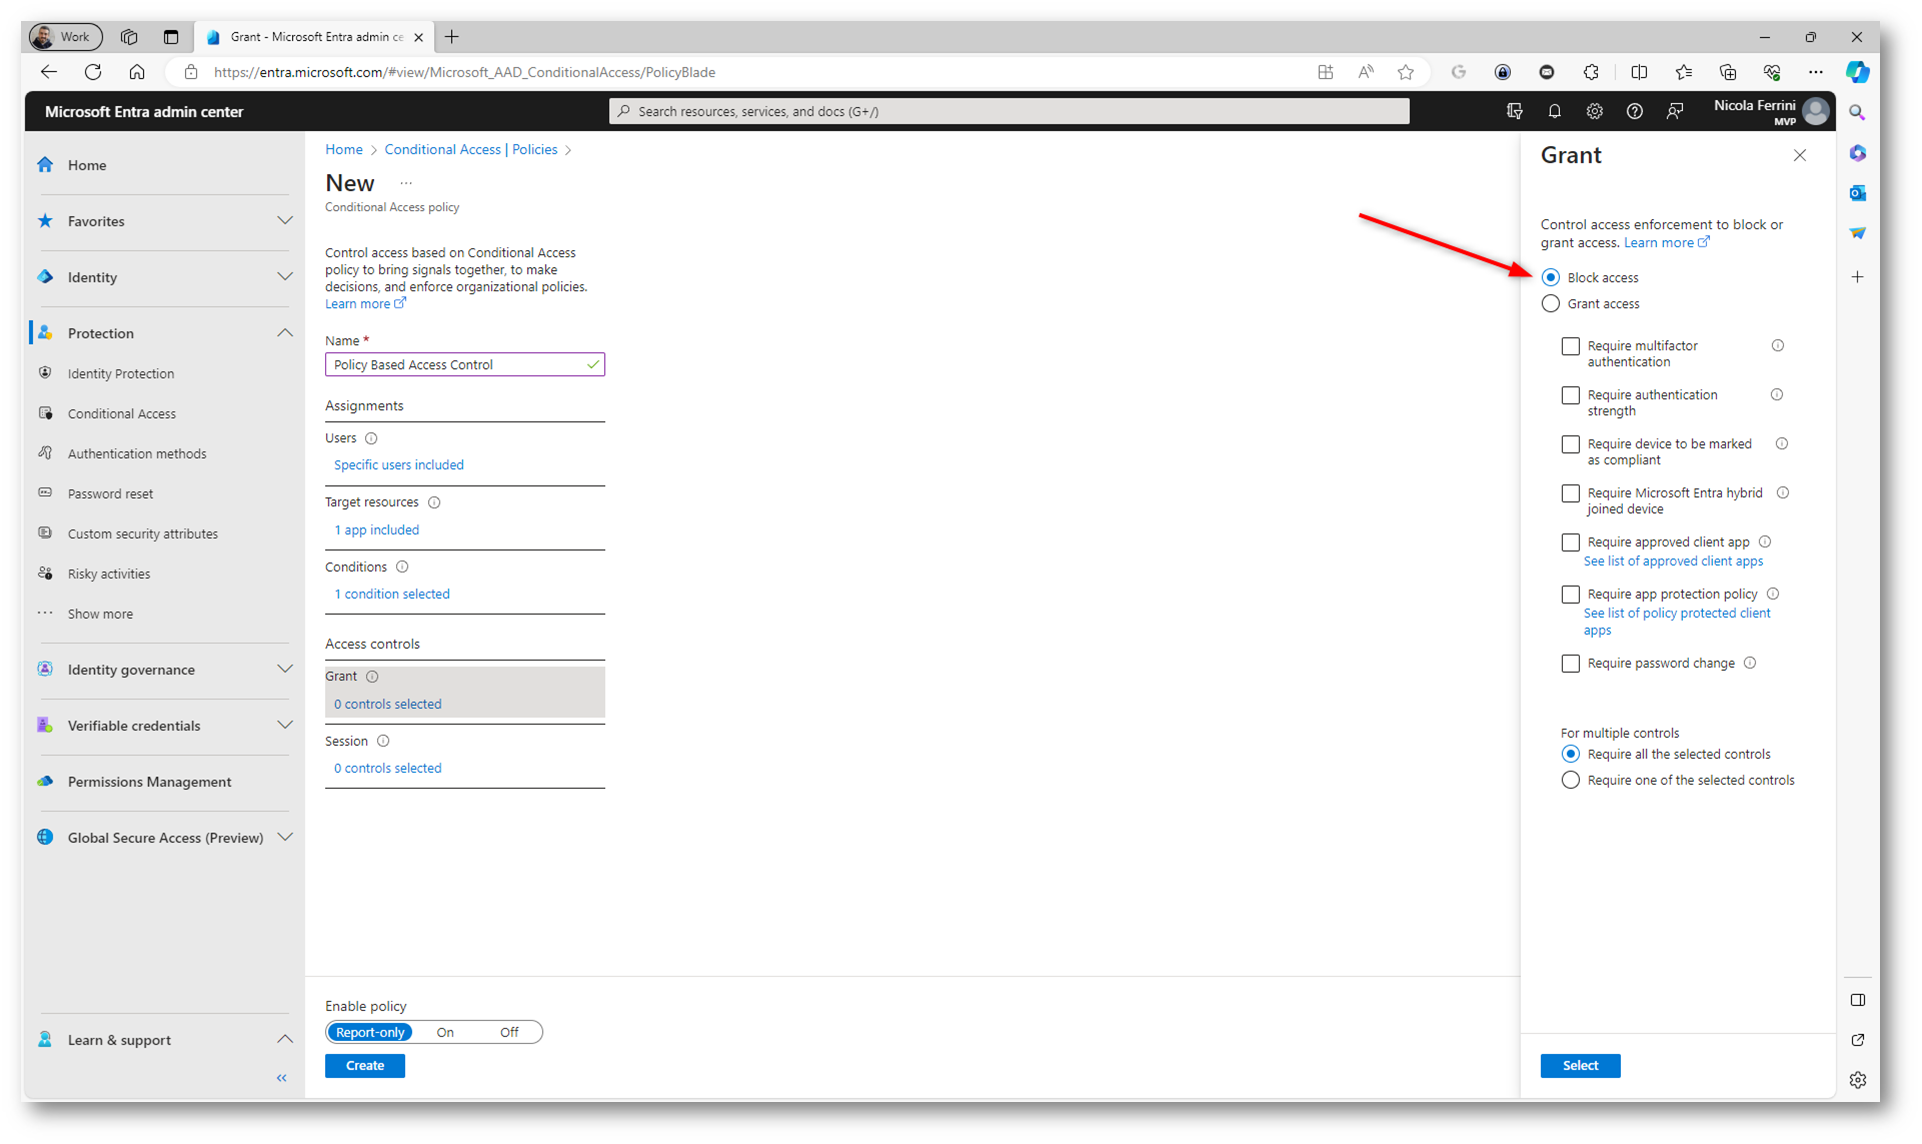Image resolution: width=1922 pixels, height=1144 pixels.
Task: Collapse the Protection section
Action: pyautogui.click(x=285, y=333)
